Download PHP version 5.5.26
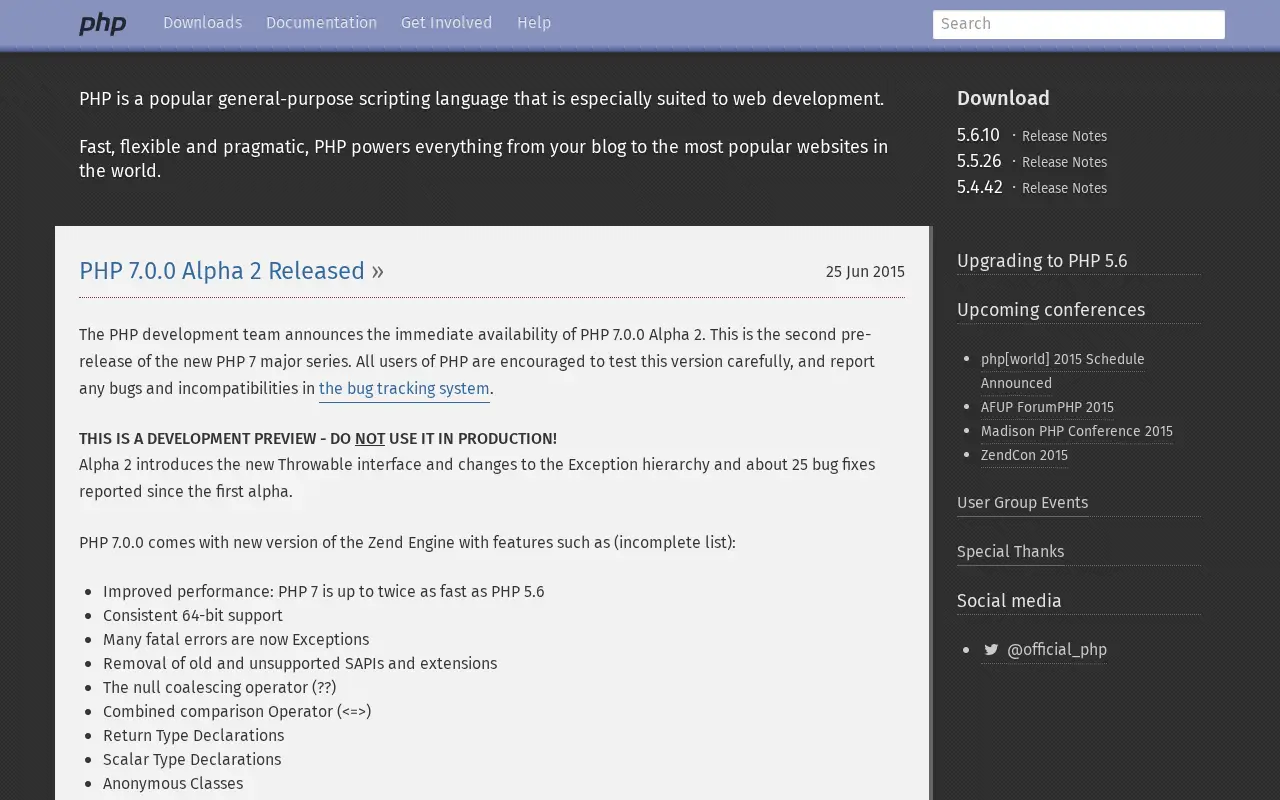The image size is (1280, 800). [979, 161]
